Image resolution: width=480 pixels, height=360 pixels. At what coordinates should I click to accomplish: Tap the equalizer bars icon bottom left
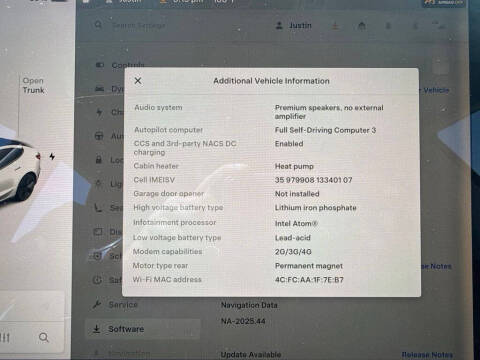click(x=5, y=338)
